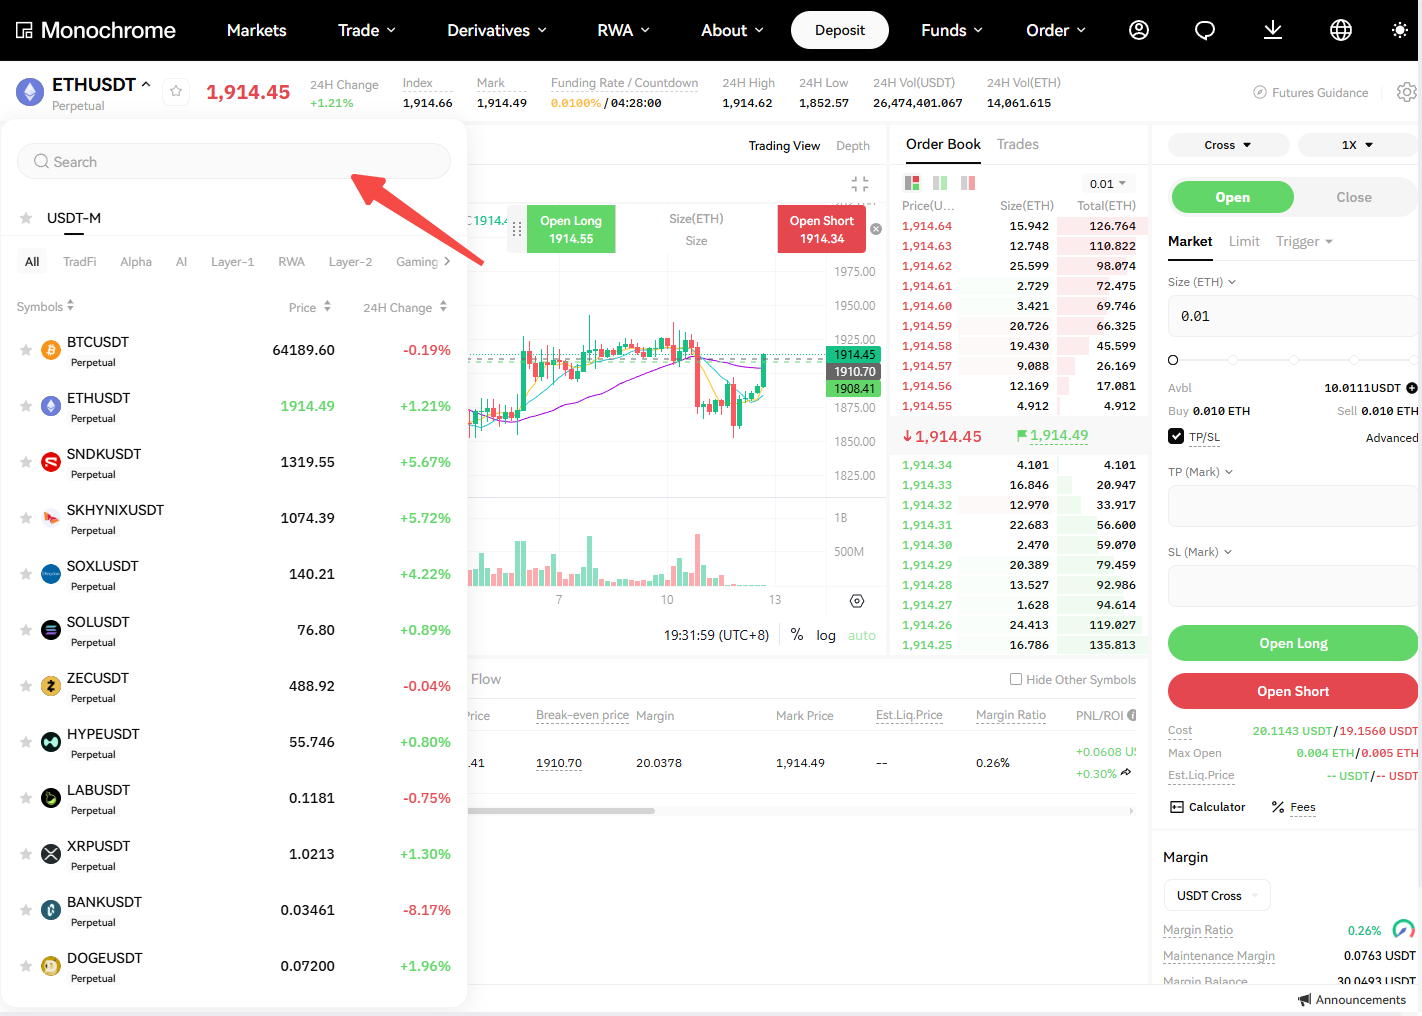This screenshot has width=1422, height=1016.
Task: Sort symbols using the Symbols sort arrows
Action: coord(70,306)
